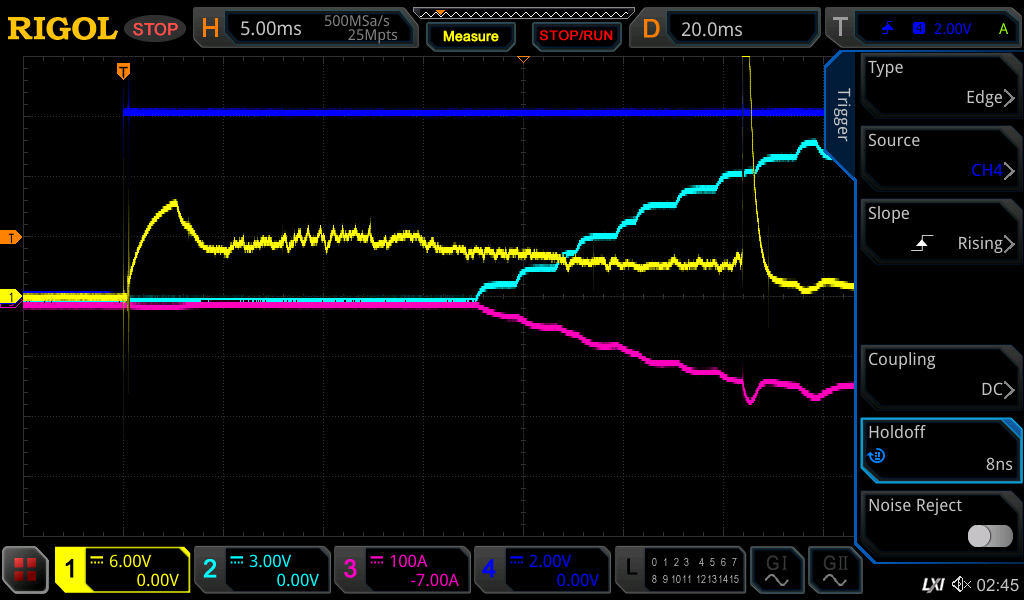The image size is (1024, 600).
Task: Open the horizontal timebase 5.00ms menu
Action: coord(305,29)
